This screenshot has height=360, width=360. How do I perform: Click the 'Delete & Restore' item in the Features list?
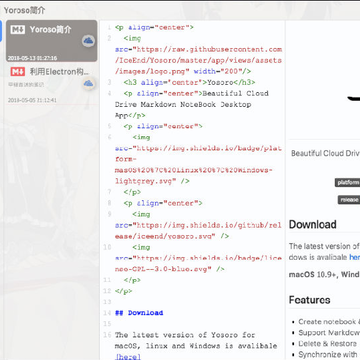pyautogui.click(x=327, y=343)
